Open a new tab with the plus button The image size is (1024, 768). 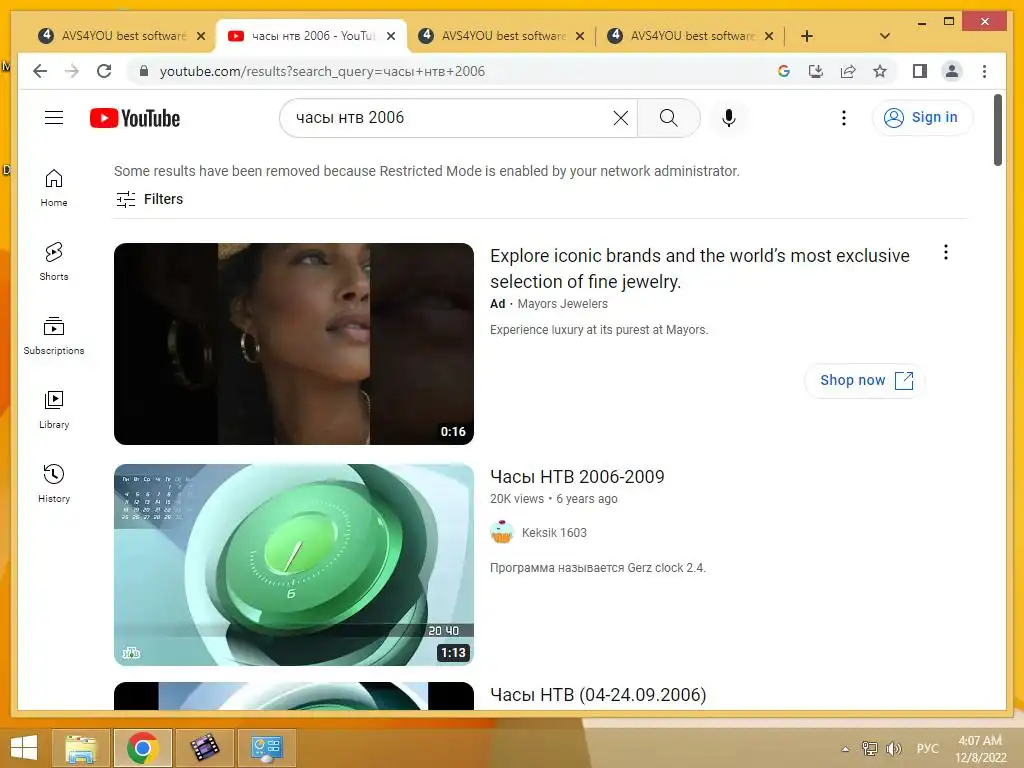807,36
